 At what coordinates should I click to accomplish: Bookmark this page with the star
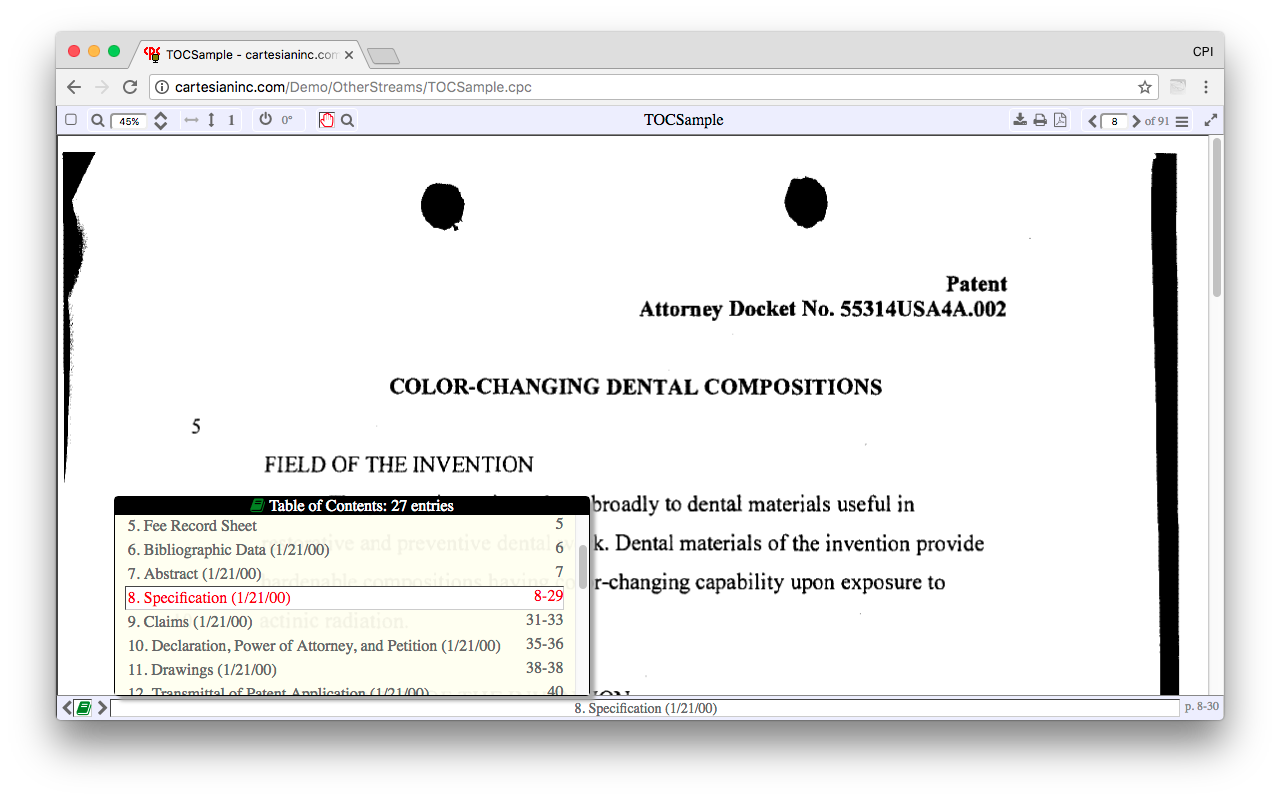[x=1145, y=87]
